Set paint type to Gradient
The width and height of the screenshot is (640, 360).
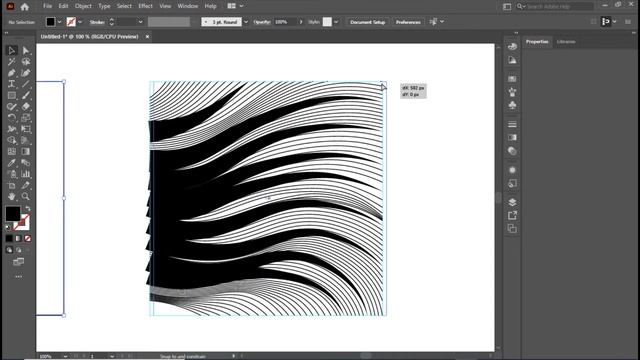pyautogui.click(x=18, y=238)
